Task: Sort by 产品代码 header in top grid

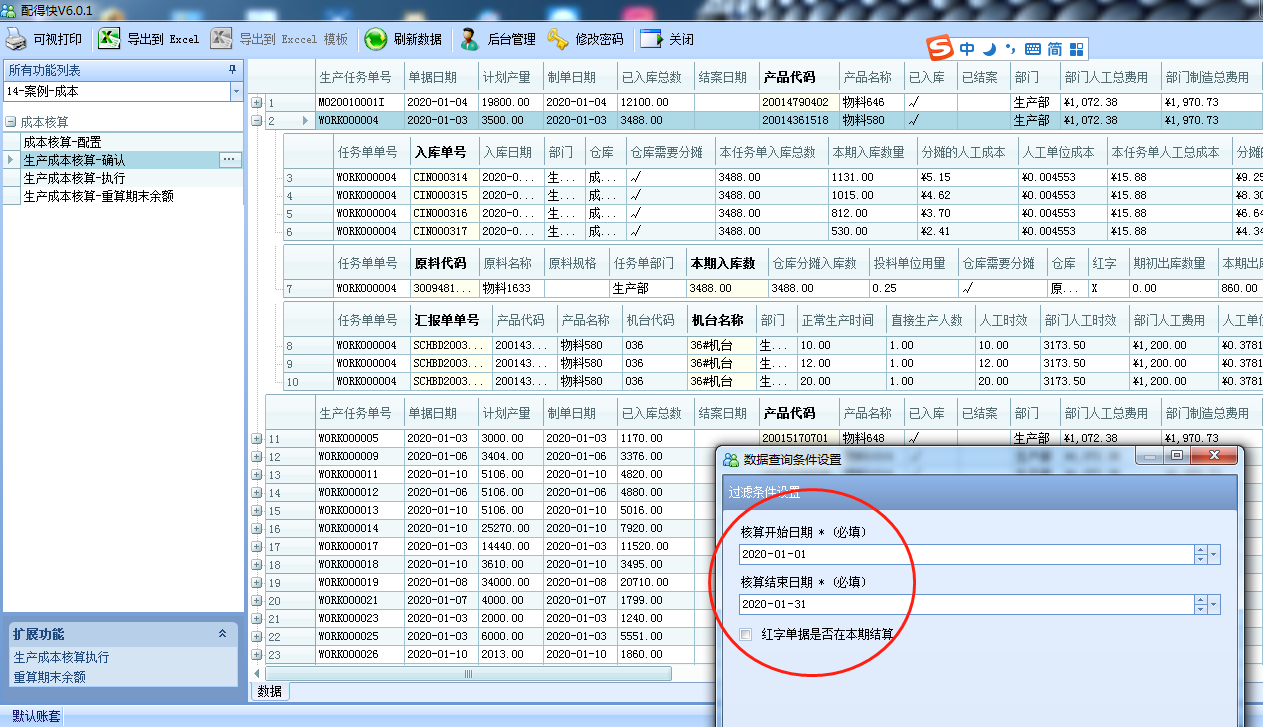Action: click(797, 77)
